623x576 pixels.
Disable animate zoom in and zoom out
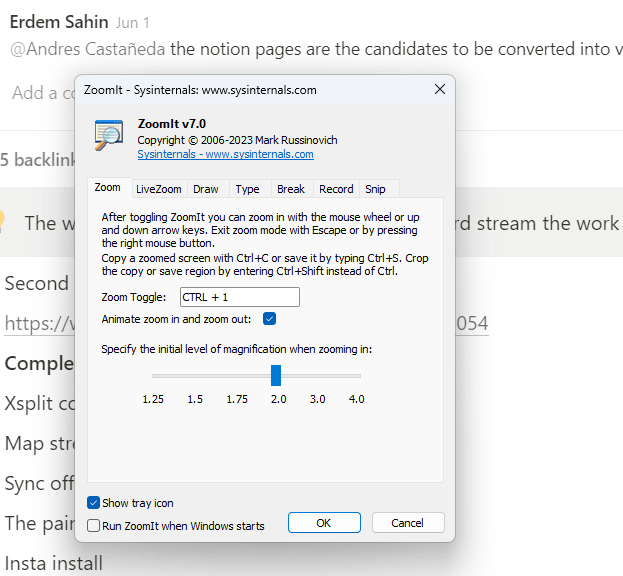point(269,319)
